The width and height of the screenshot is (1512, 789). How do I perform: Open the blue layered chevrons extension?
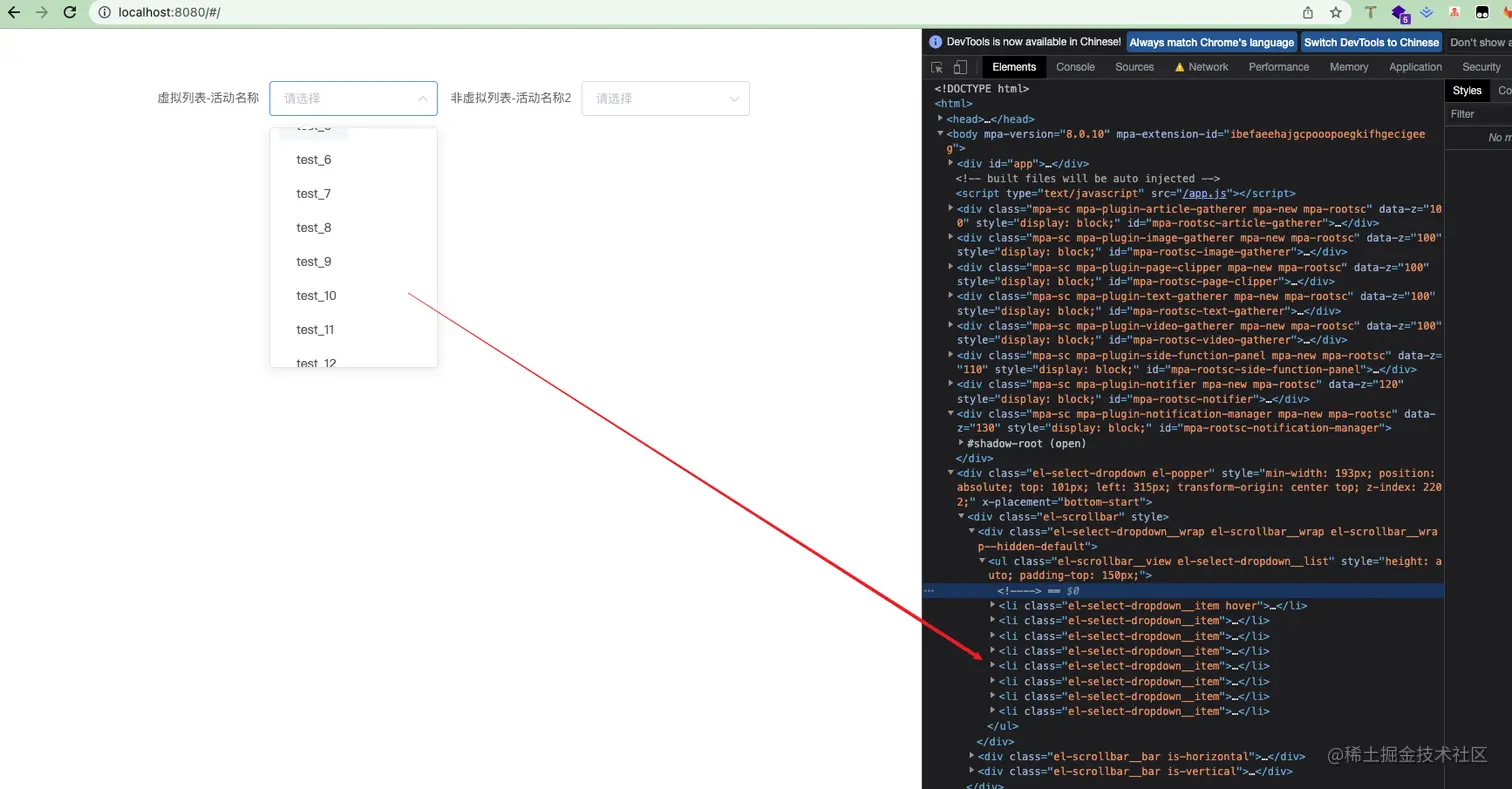click(x=1427, y=12)
